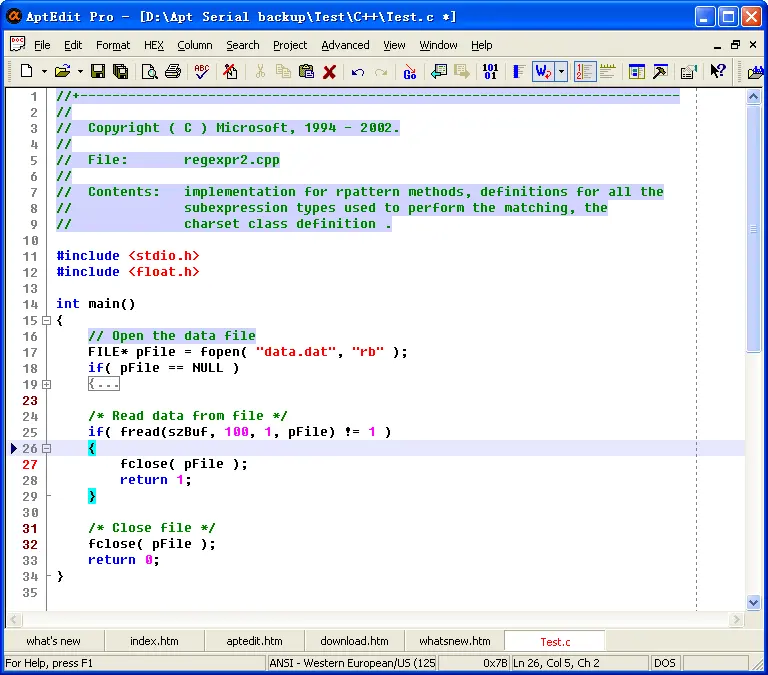Viewport: 768px width, 675px height.
Task: Toggle the line numbers display button
Action: click(x=585, y=72)
